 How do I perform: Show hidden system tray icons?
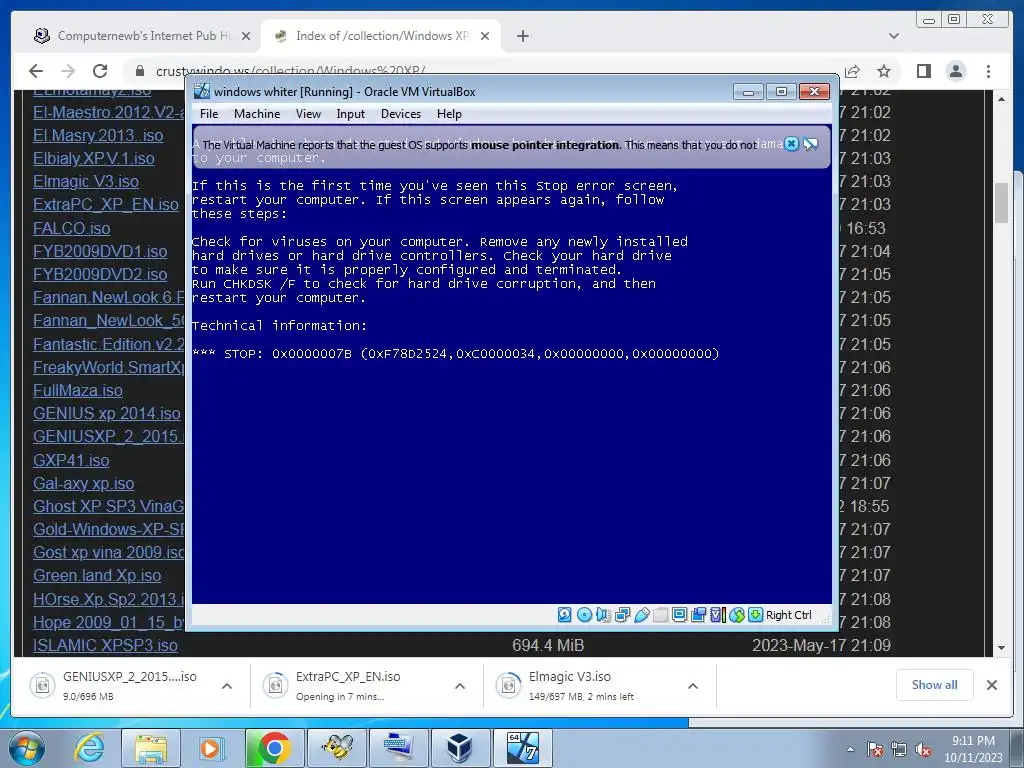850,749
